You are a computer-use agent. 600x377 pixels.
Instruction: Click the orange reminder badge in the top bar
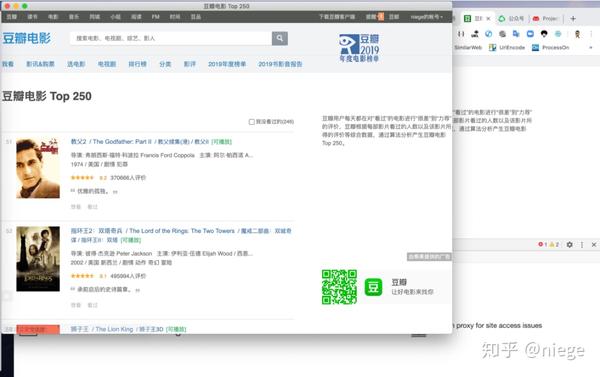tap(381, 16)
